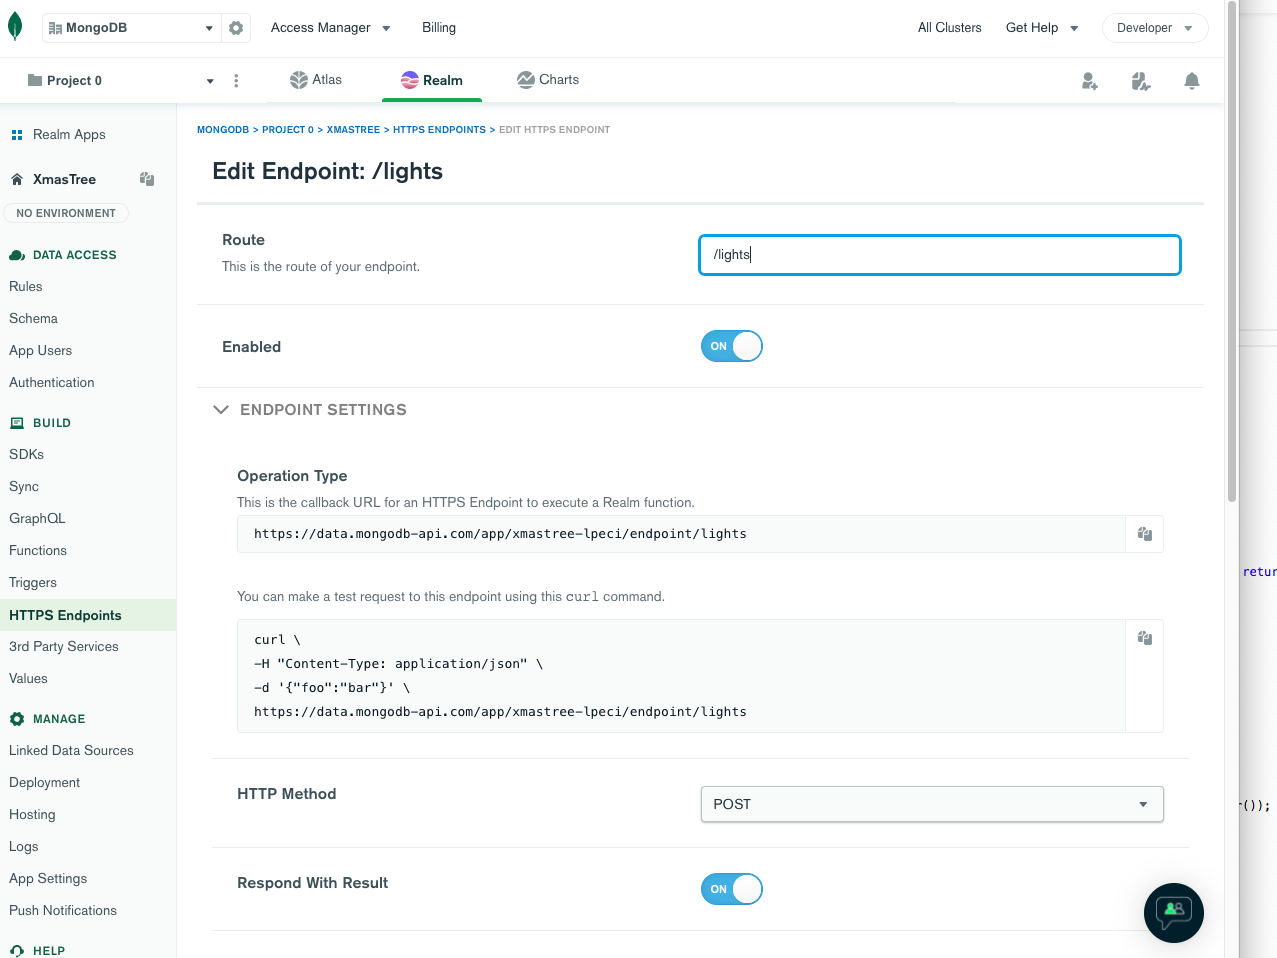Open the Billing menu item
Image resolution: width=1277 pixels, height=958 pixels.
click(439, 28)
